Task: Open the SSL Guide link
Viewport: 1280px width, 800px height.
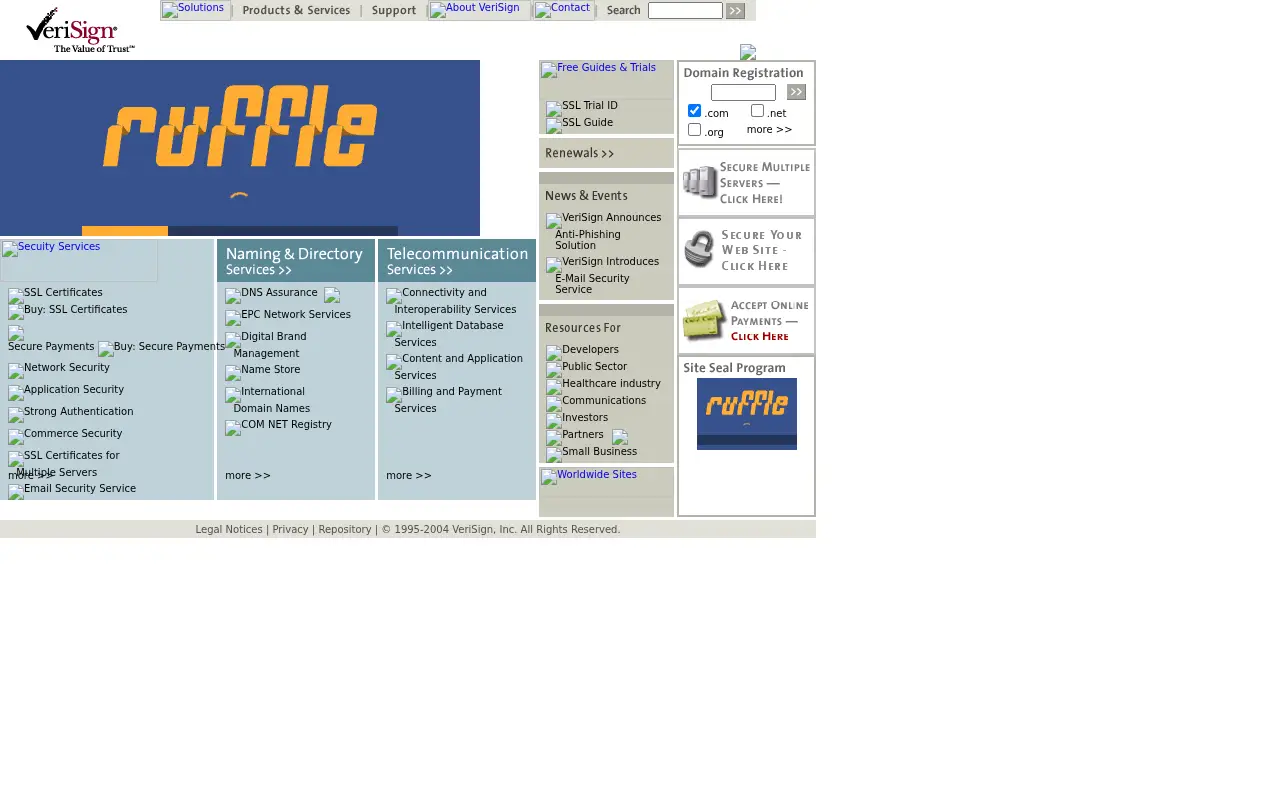Action: click(587, 123)
